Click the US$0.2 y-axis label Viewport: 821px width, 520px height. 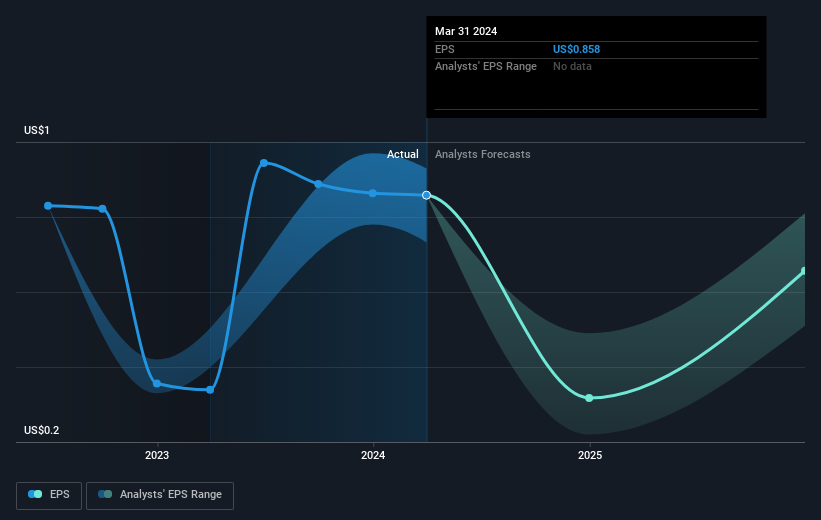(x=41, y=430)
